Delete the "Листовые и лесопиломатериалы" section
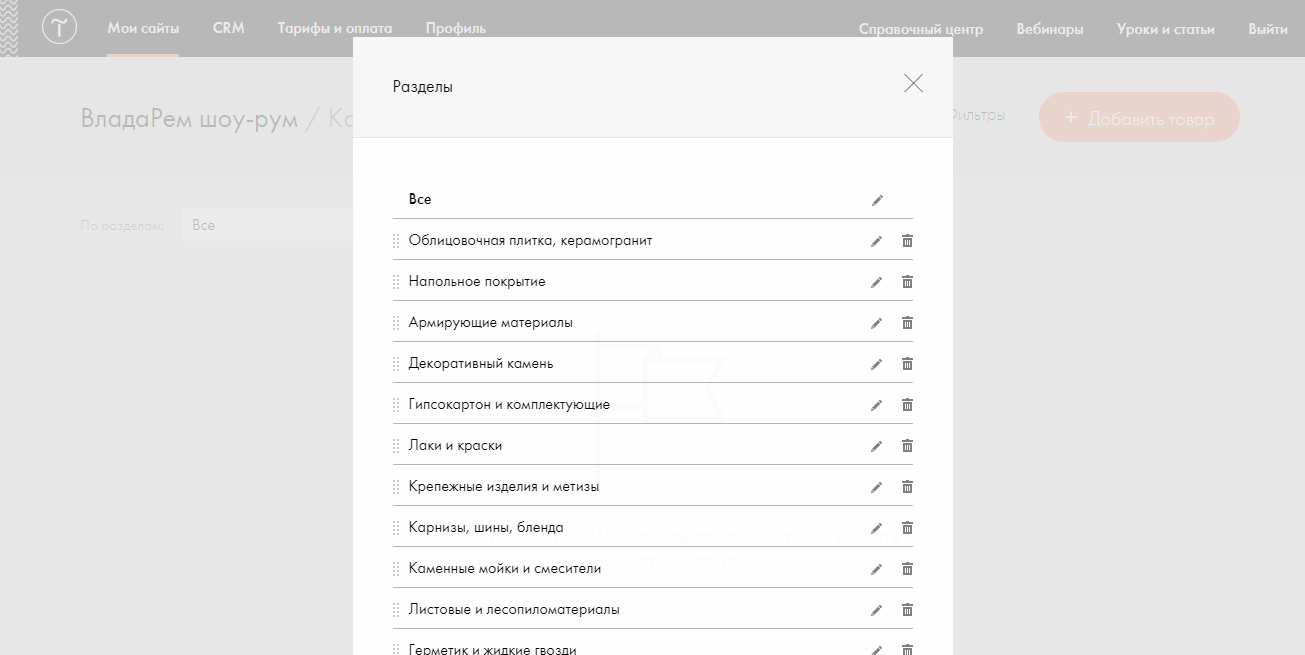Viewport: 1305px width, 655px height. pos(907,610)
